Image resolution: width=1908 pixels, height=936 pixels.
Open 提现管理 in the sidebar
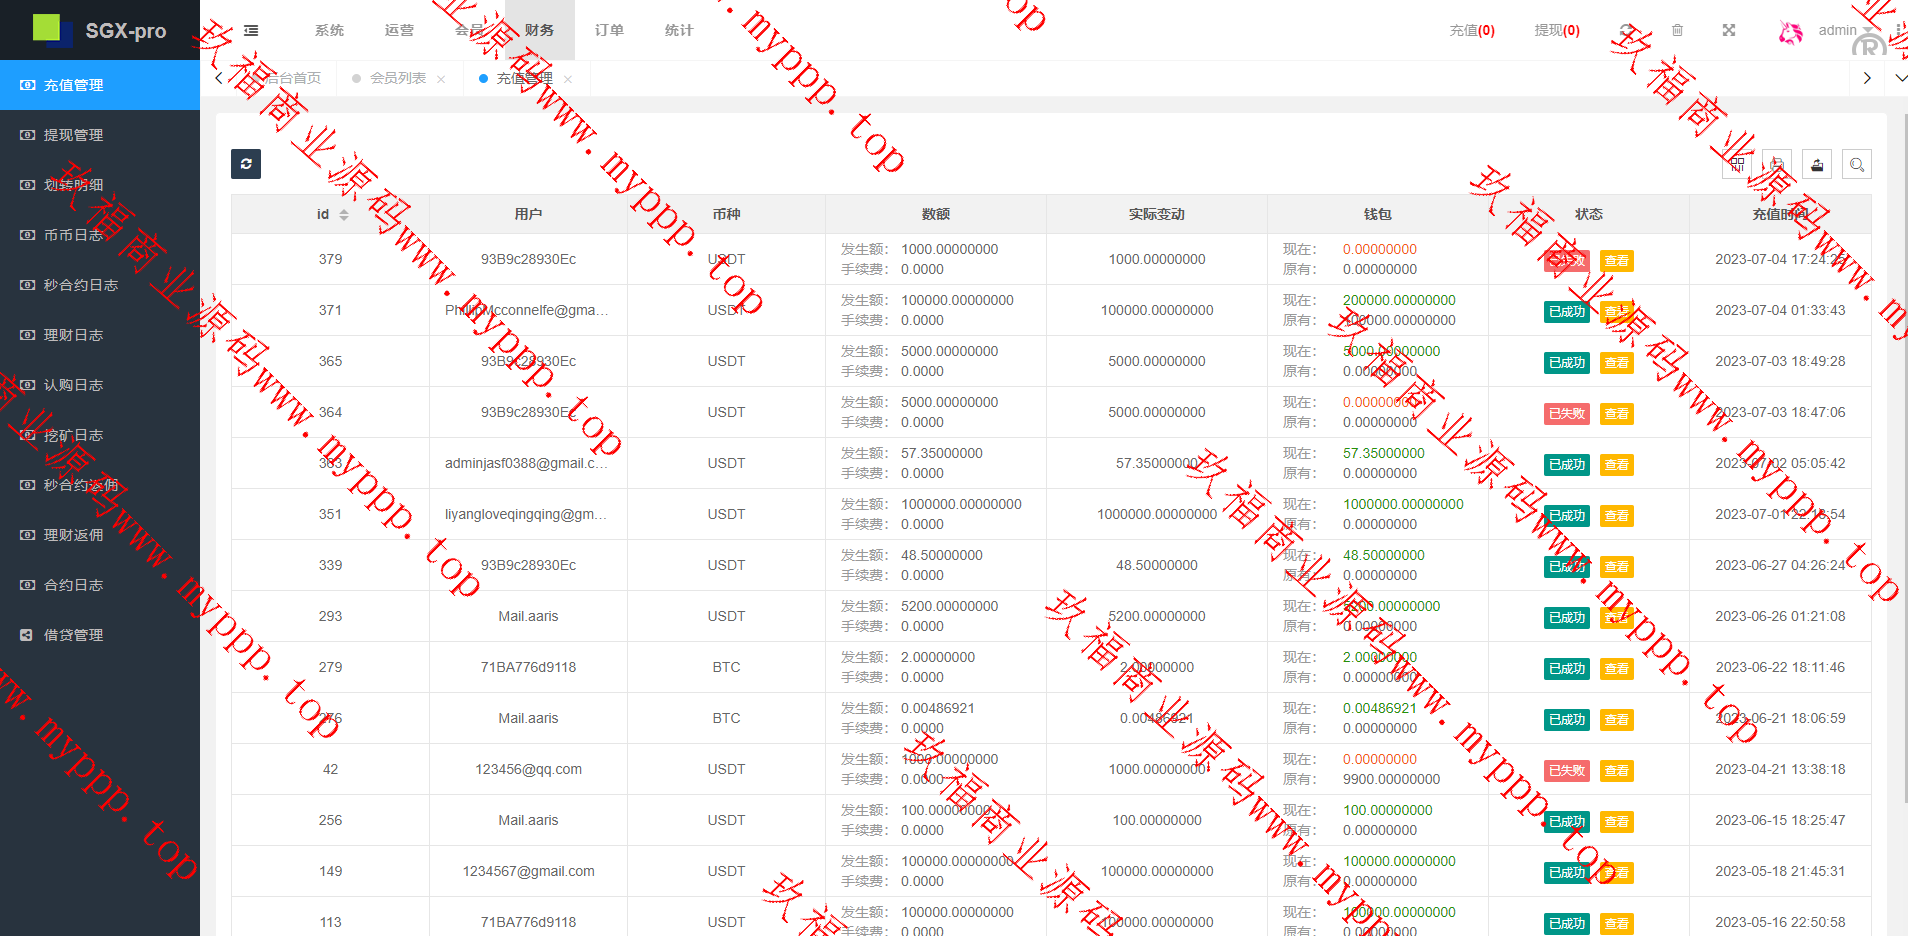pos(73,135)
